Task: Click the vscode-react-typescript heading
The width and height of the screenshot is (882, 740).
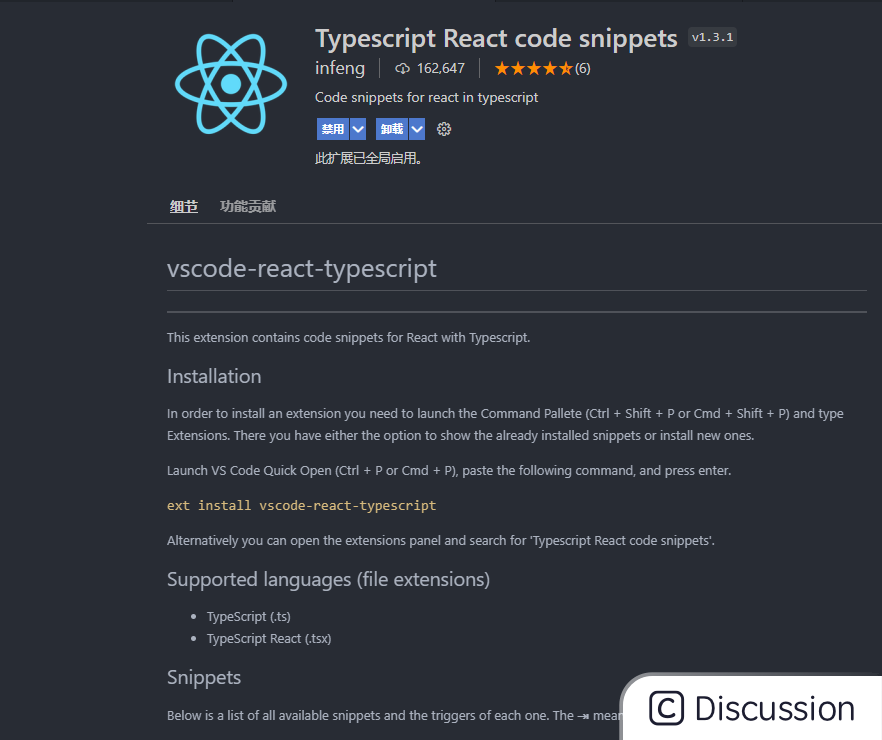Action: [302, 268]
